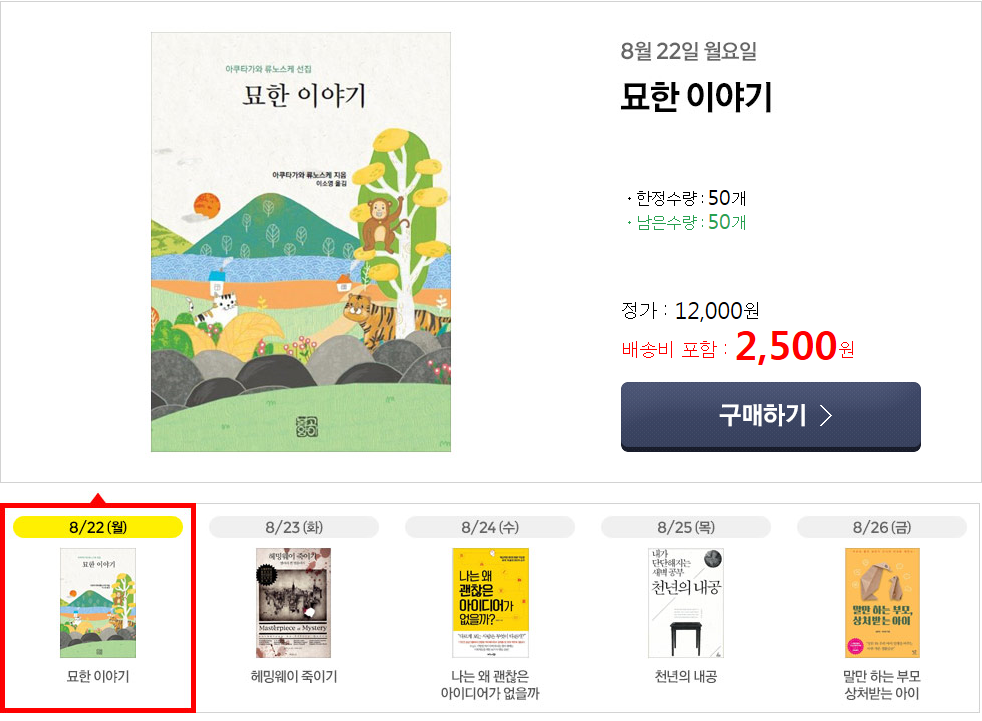Open the 헤밍웨이 죽이기 title link
982x721 pixels.
point(294,677)
